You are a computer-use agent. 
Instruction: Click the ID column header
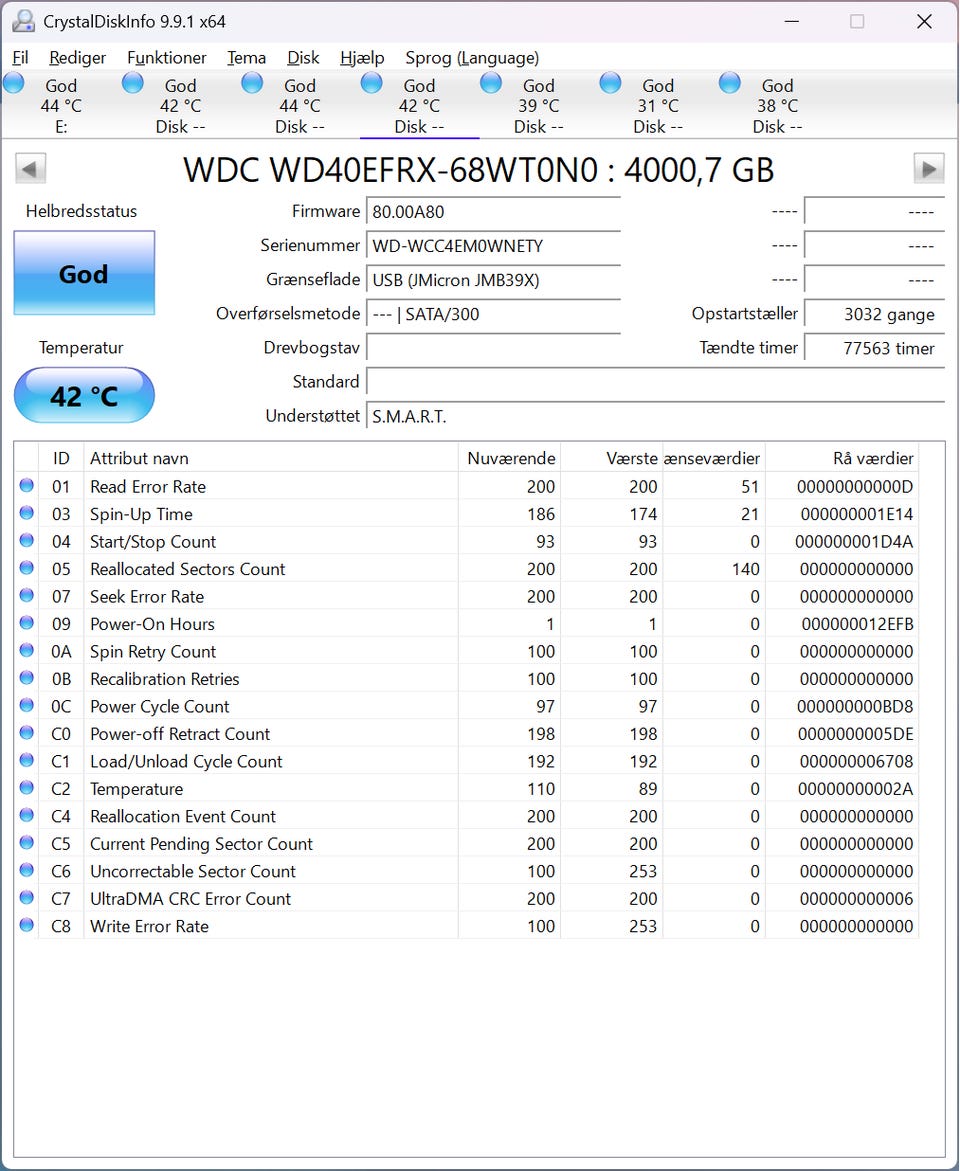tap(61, 459)
